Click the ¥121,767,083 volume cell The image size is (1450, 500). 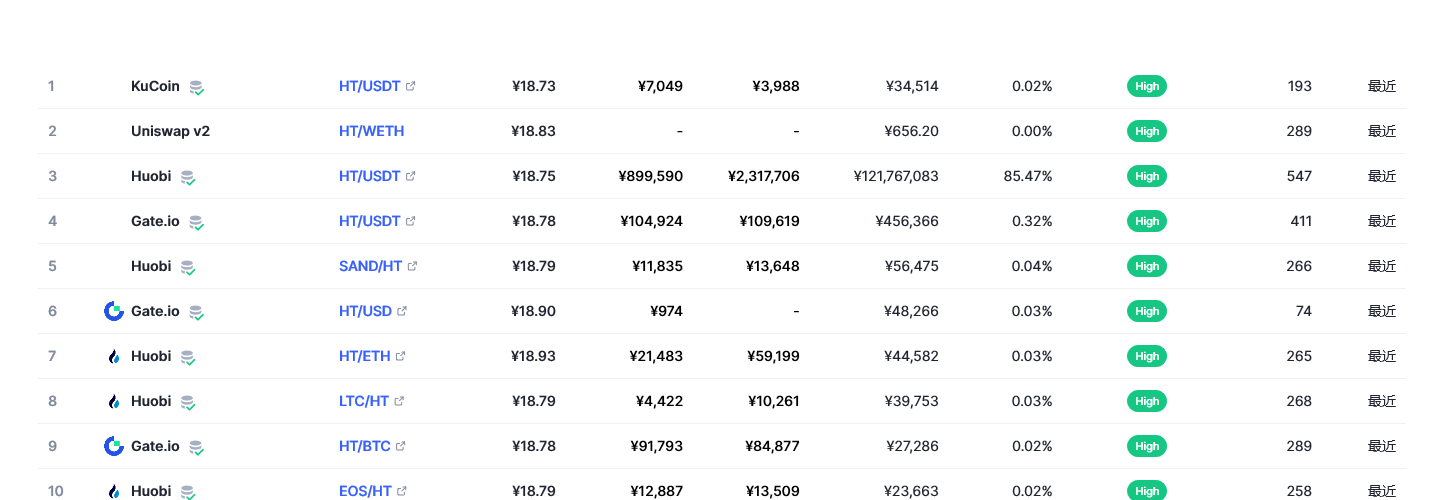896,176
